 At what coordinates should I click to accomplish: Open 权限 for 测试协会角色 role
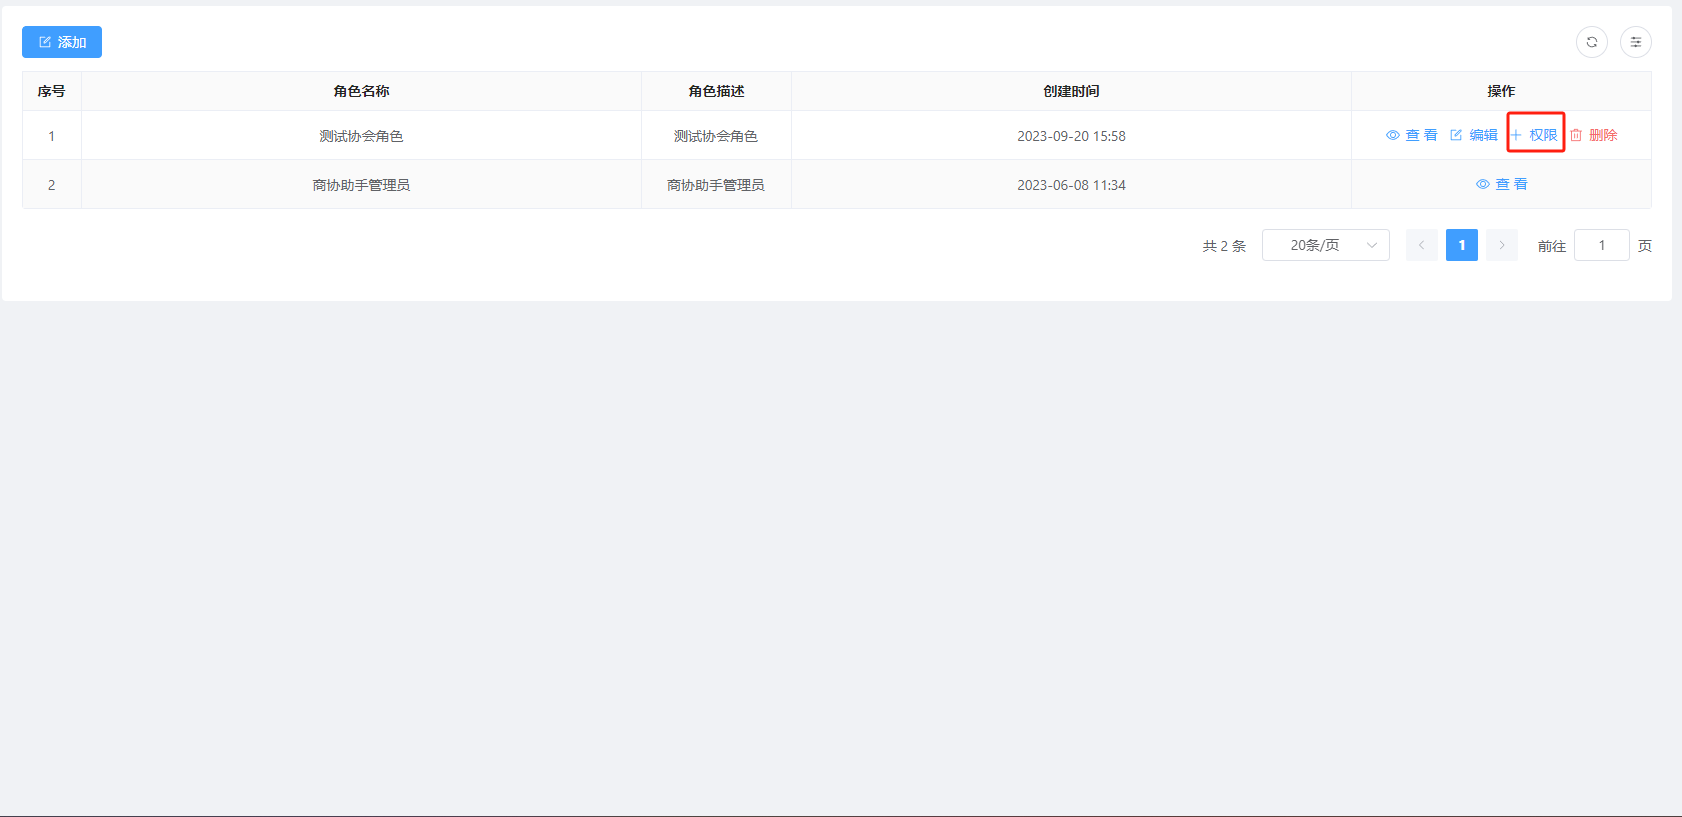click(x=1535, y=135)
